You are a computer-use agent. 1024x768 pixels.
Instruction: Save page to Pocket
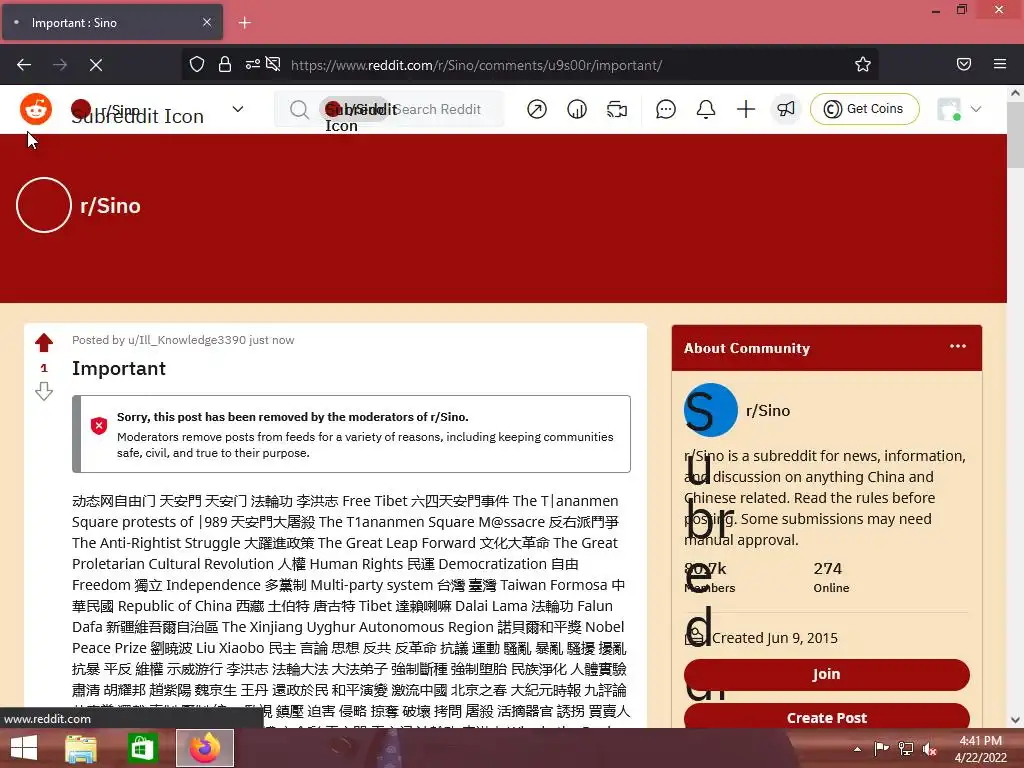[x=964, y=65]
